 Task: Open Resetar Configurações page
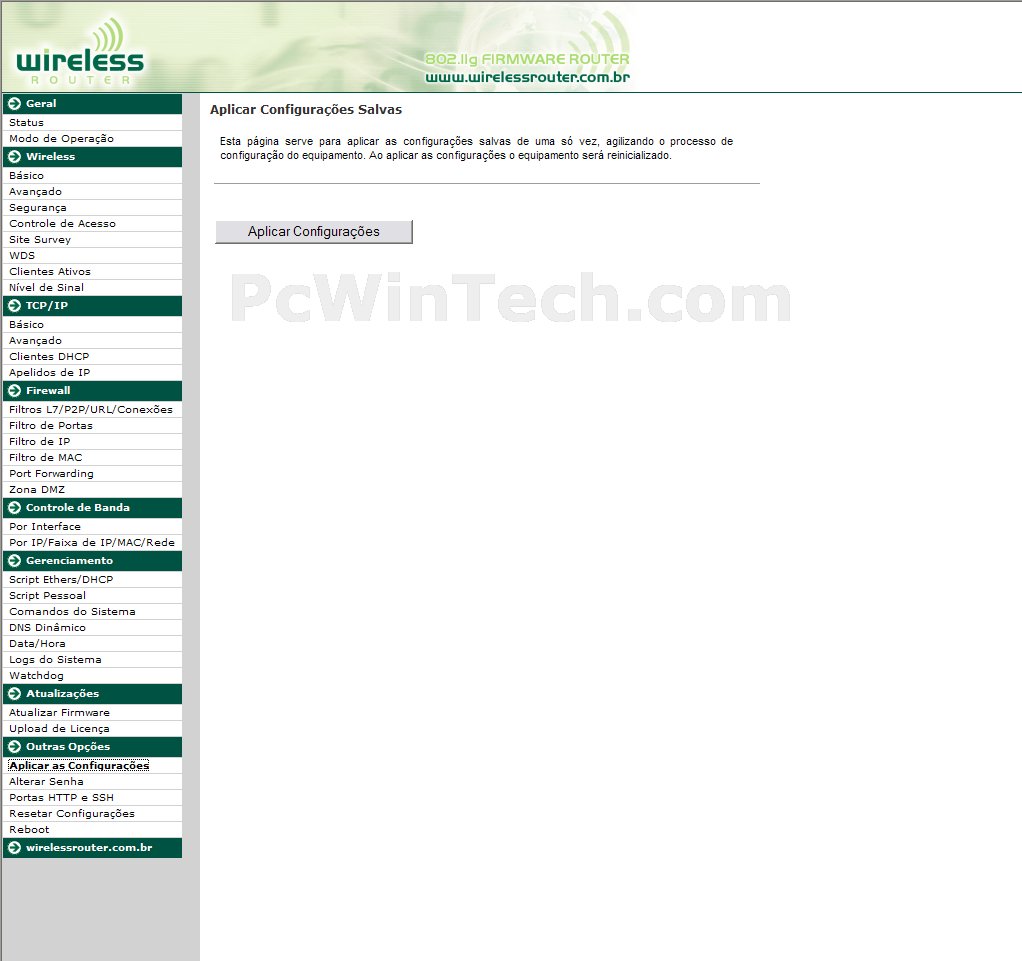coord(72,814)
